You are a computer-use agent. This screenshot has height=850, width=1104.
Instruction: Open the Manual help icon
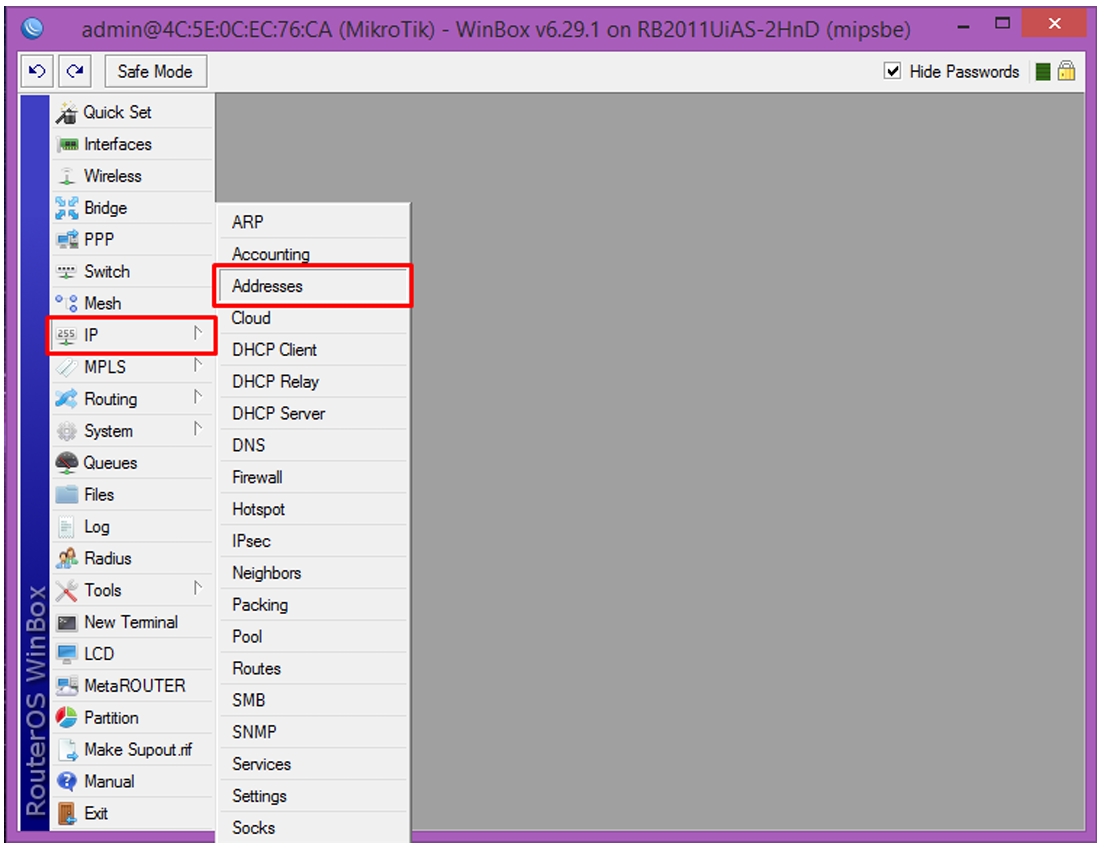[x=67, y=782]
